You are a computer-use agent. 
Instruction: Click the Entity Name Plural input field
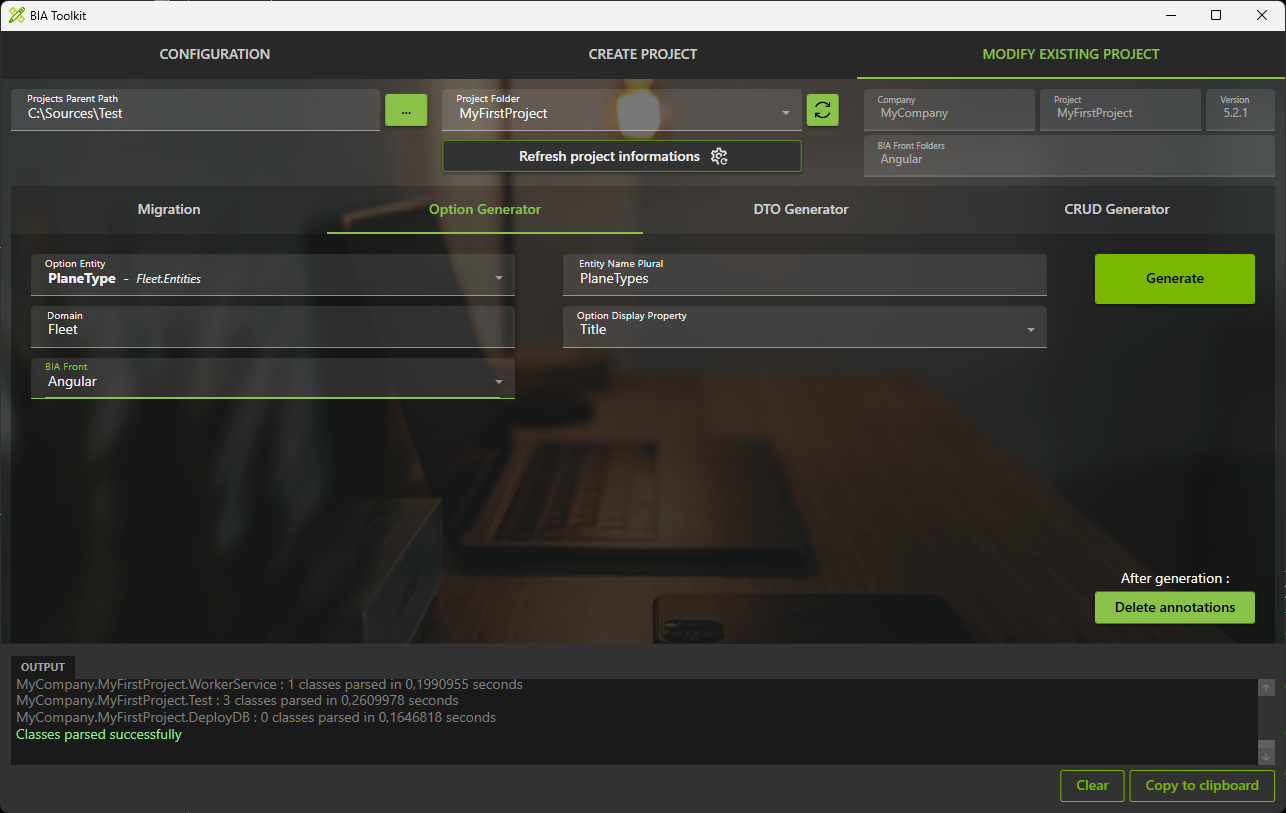pos(804,279)
